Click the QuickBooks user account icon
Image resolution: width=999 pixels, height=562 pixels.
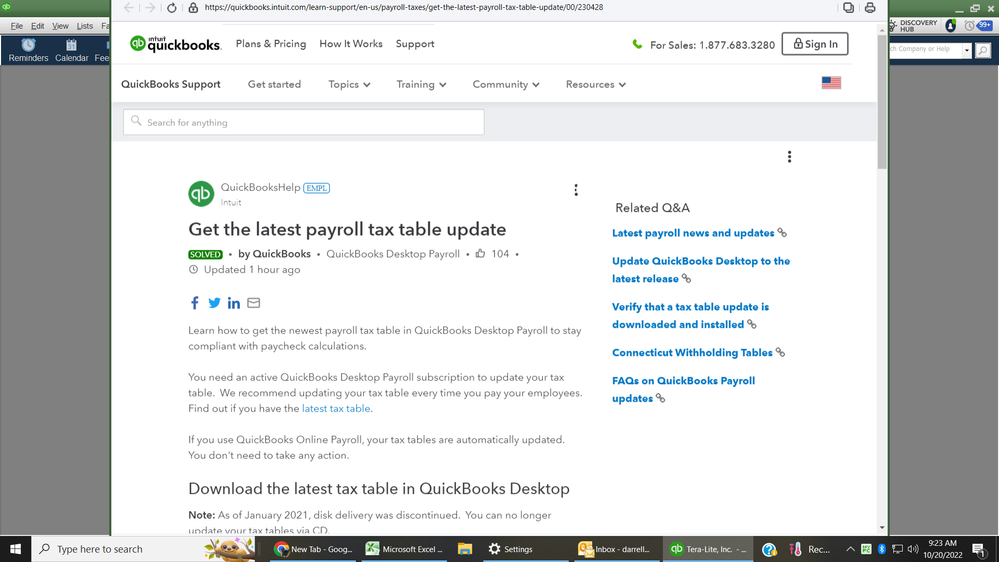pos(951,25)
